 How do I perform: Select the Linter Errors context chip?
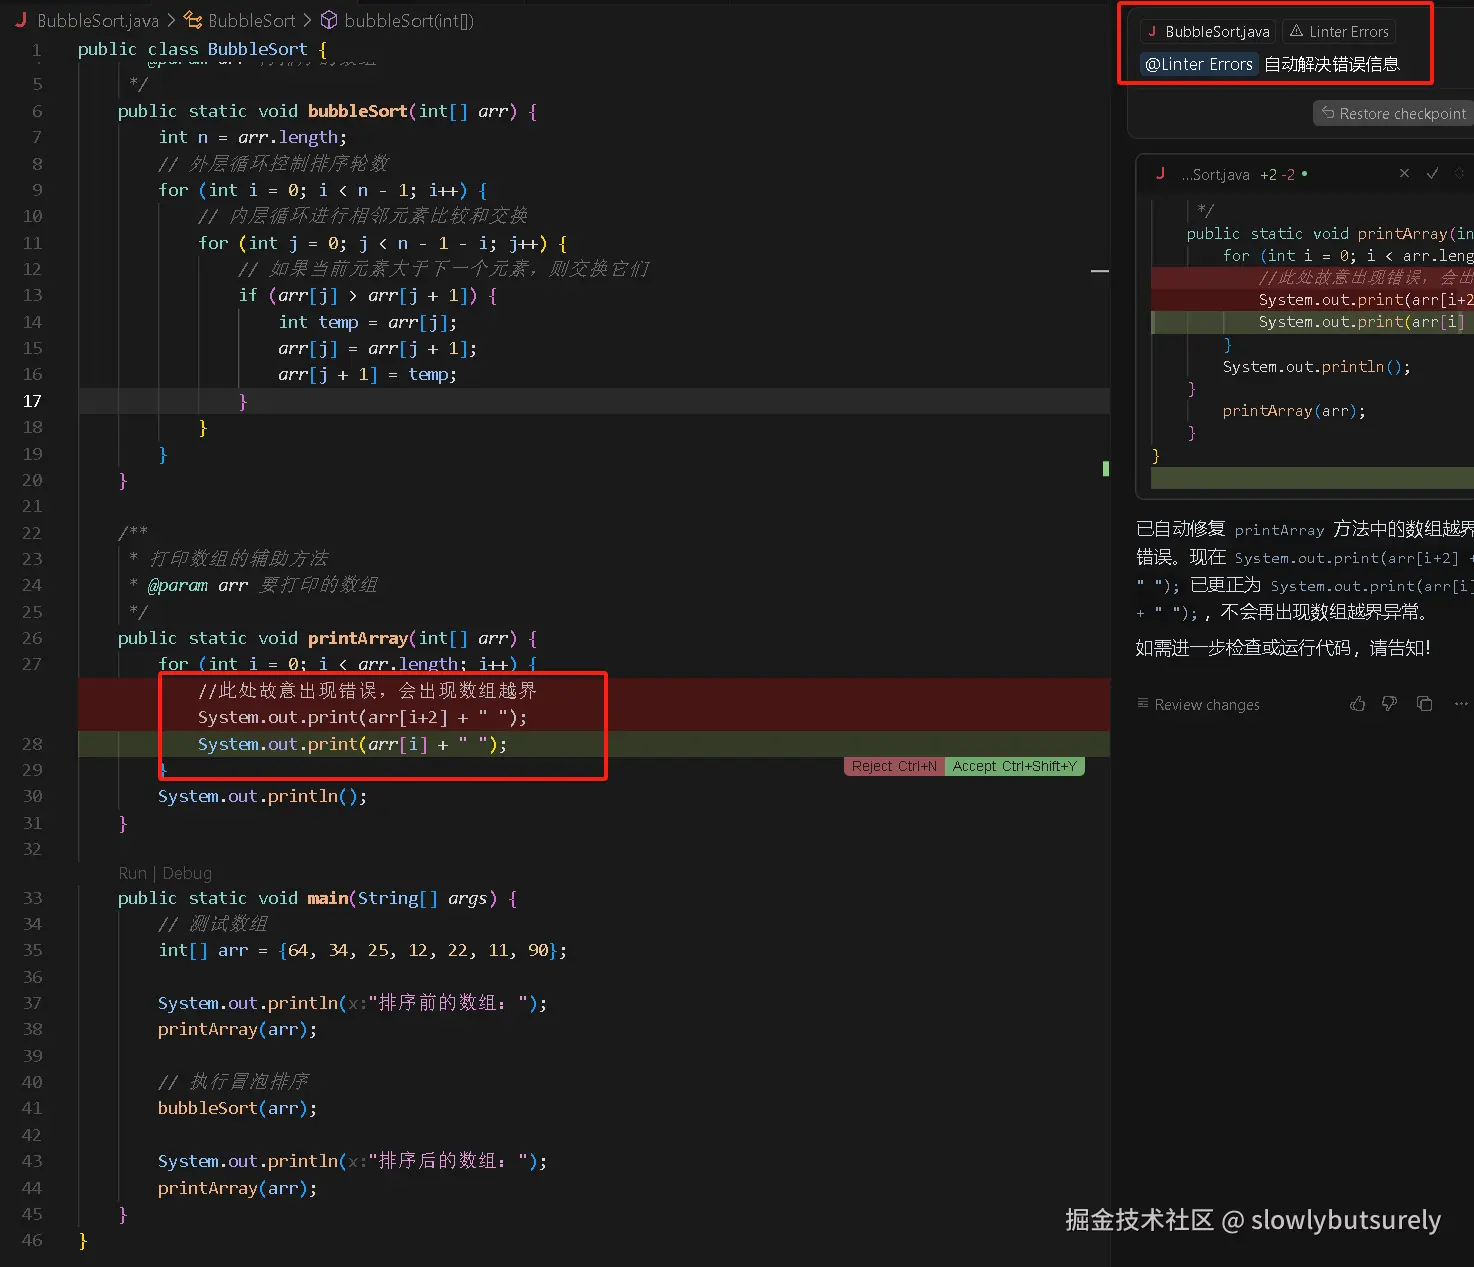[x=1339, y=31]
